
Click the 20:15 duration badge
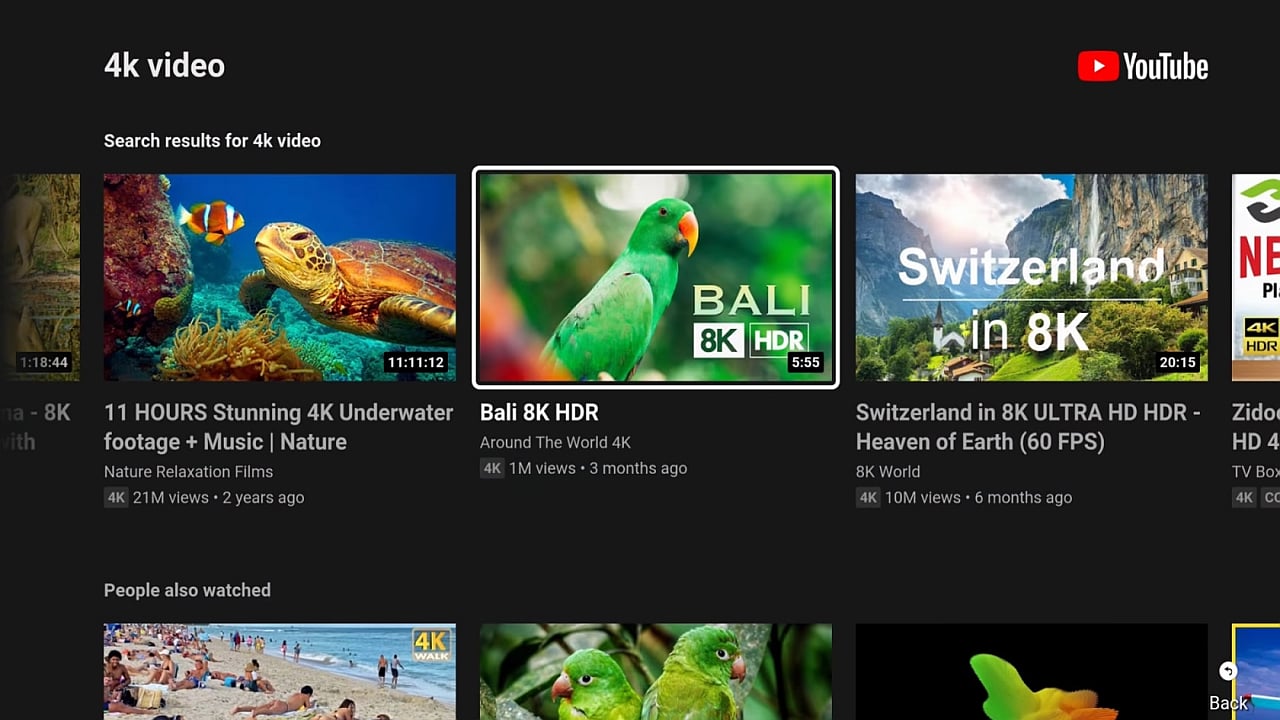[1177, 362]
